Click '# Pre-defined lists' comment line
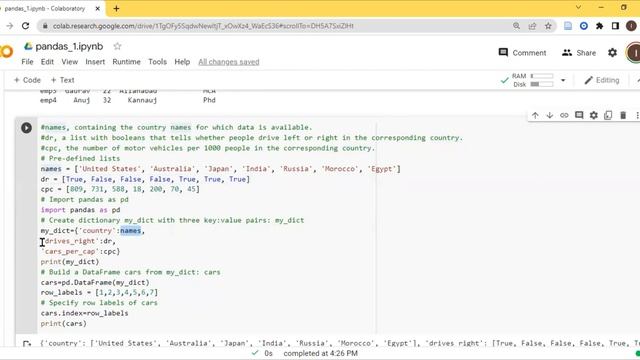This screenshot has height=360, width=640. pyautogui.click(x=80, y=158)
